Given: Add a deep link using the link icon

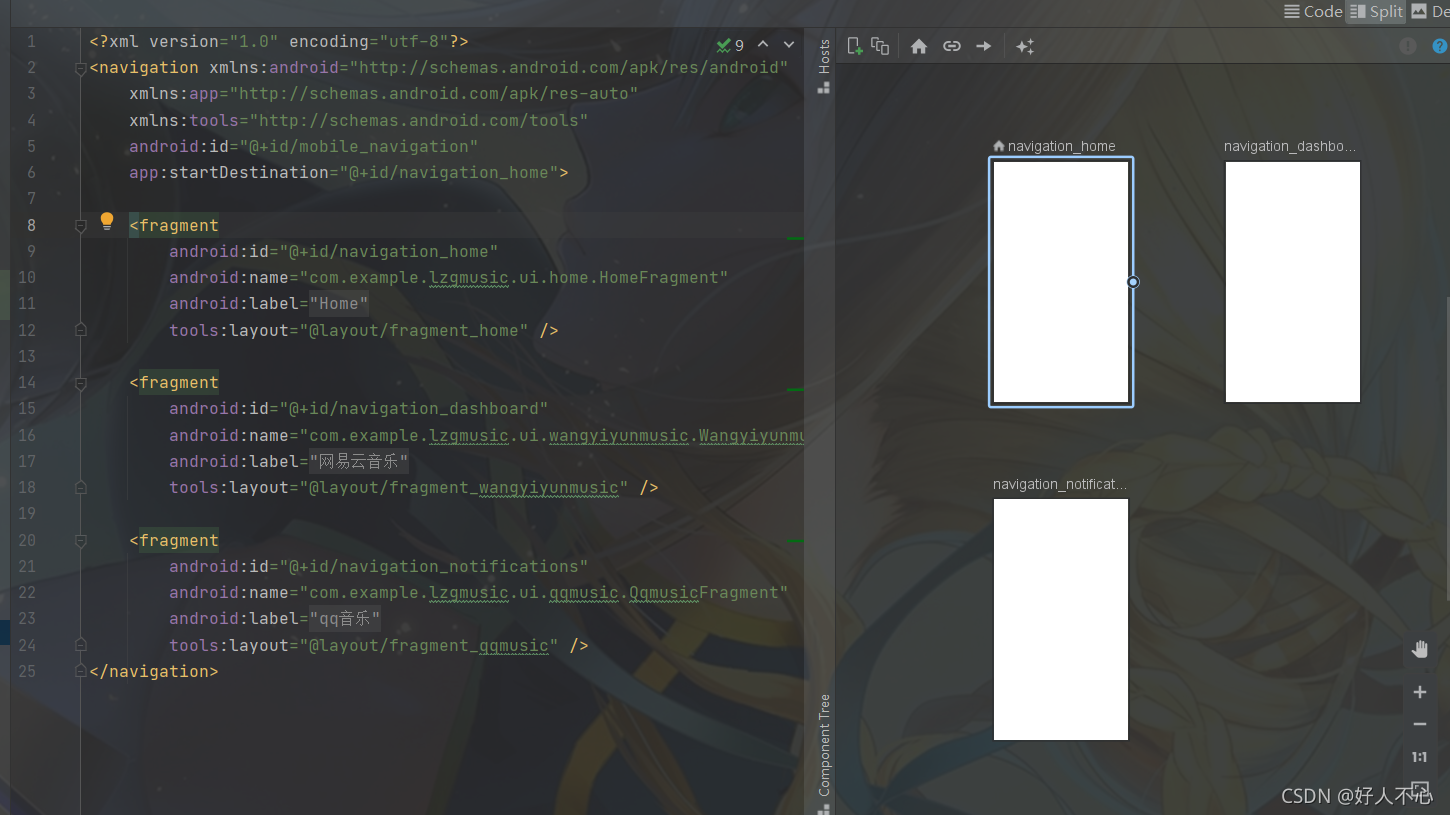Looking at the screenshot, I should pos(951,45).
